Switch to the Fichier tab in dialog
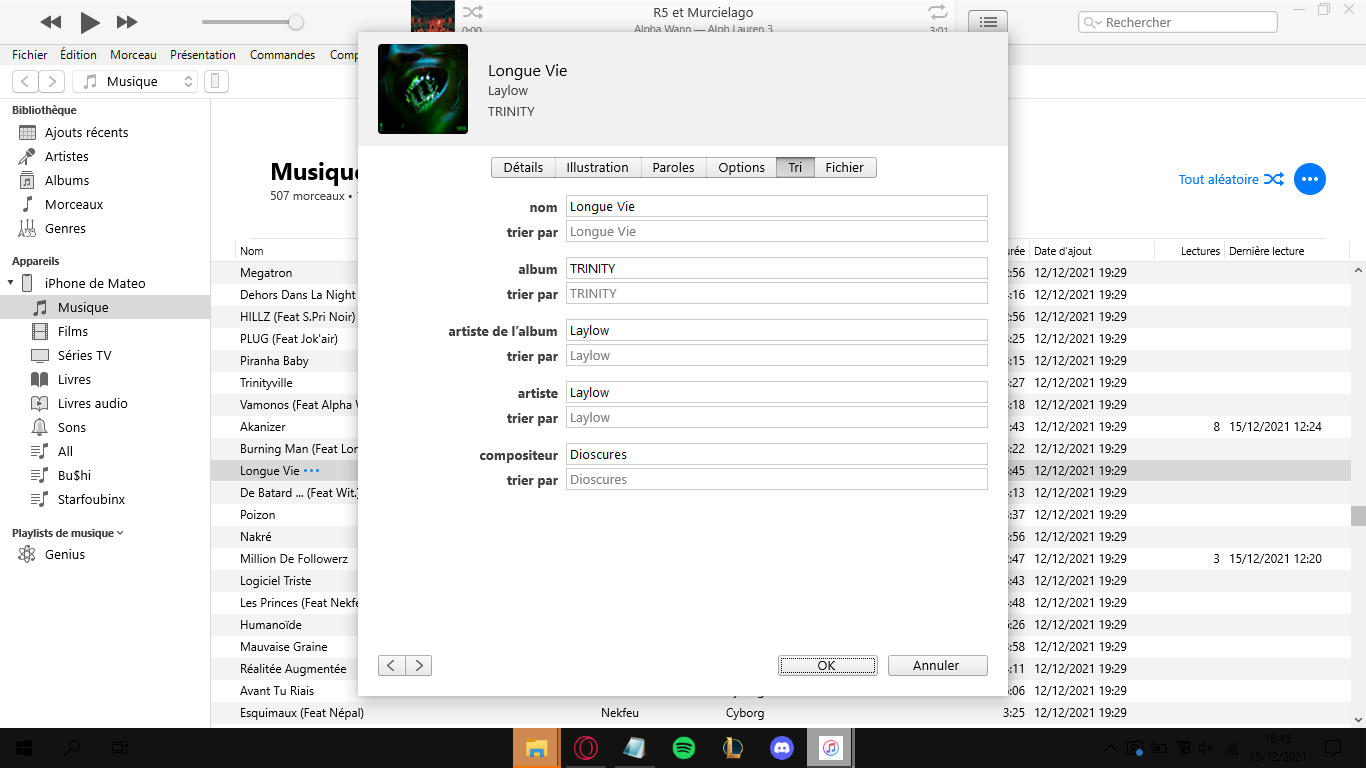 (845, 168)
